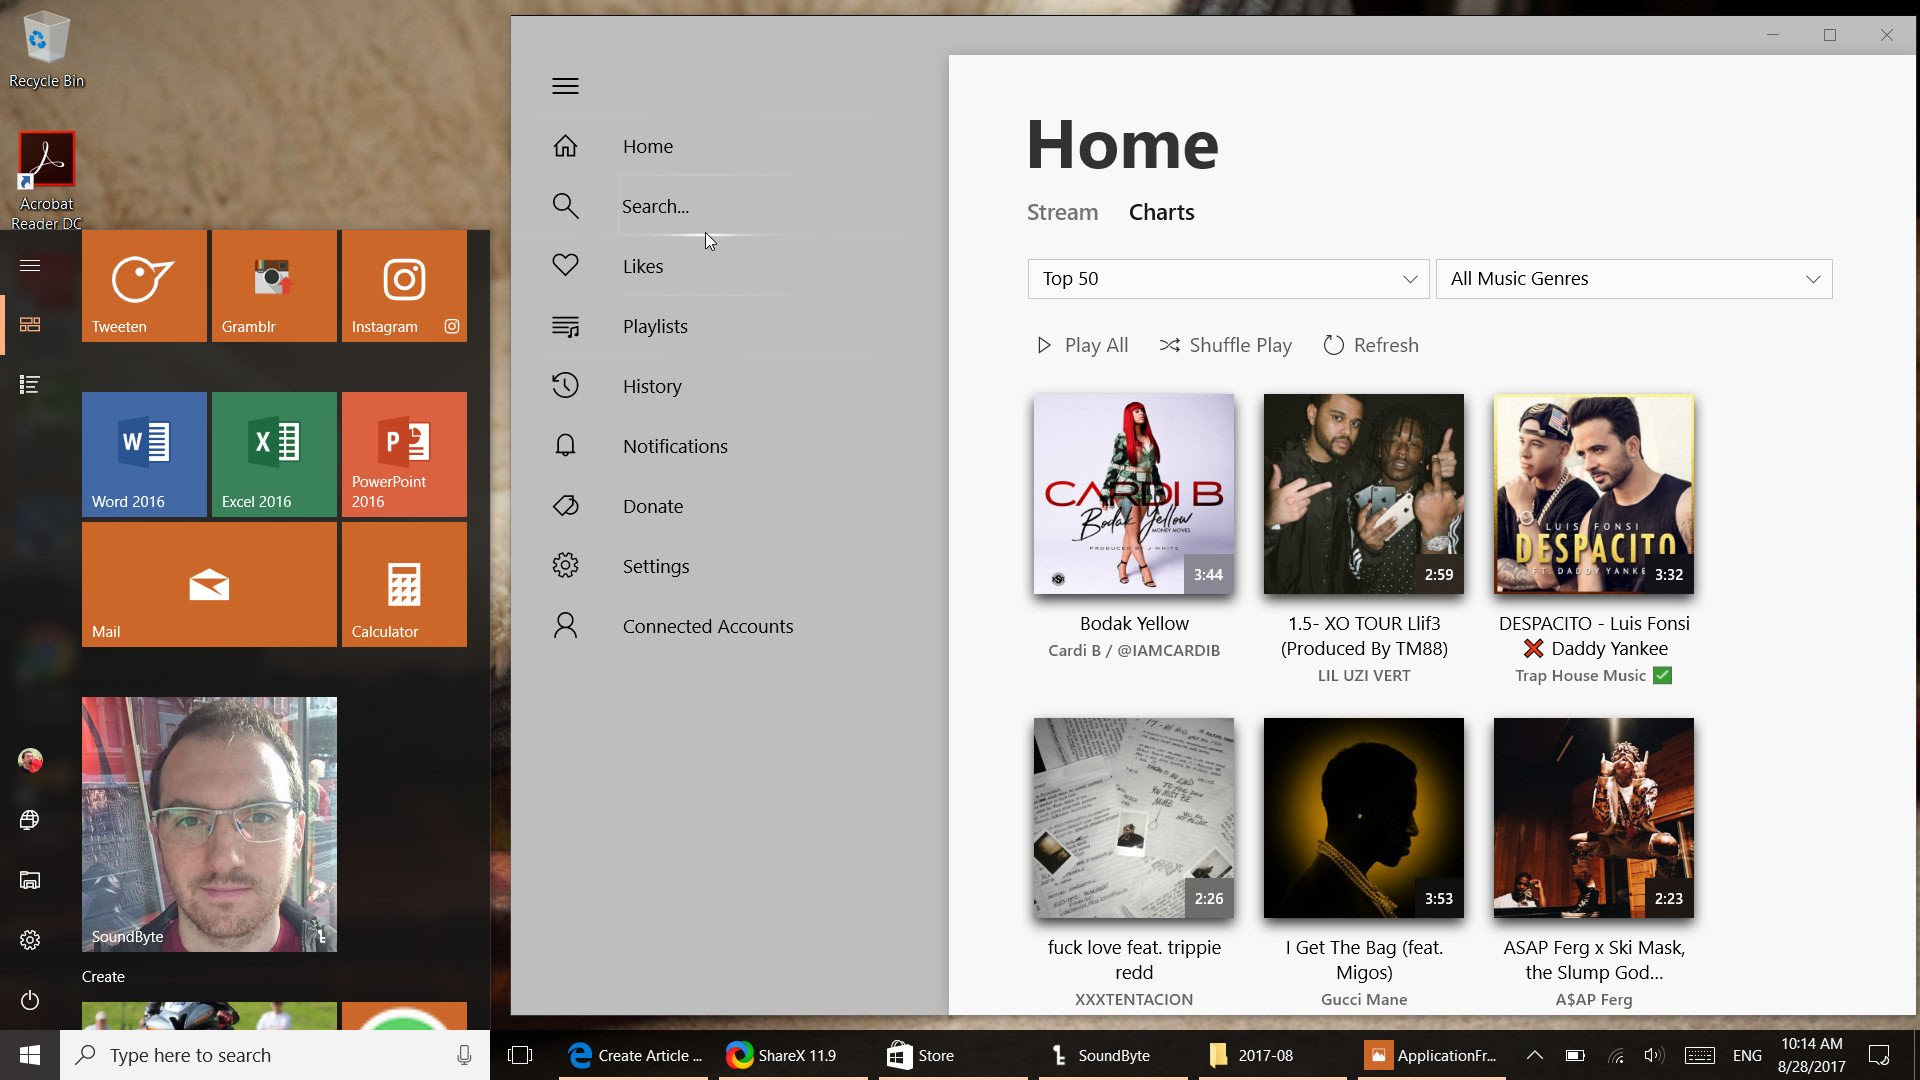Show hidden system tray icons chevron
The height and width of the screenshot is (1080, 1920).
tap(1534, 1055)
